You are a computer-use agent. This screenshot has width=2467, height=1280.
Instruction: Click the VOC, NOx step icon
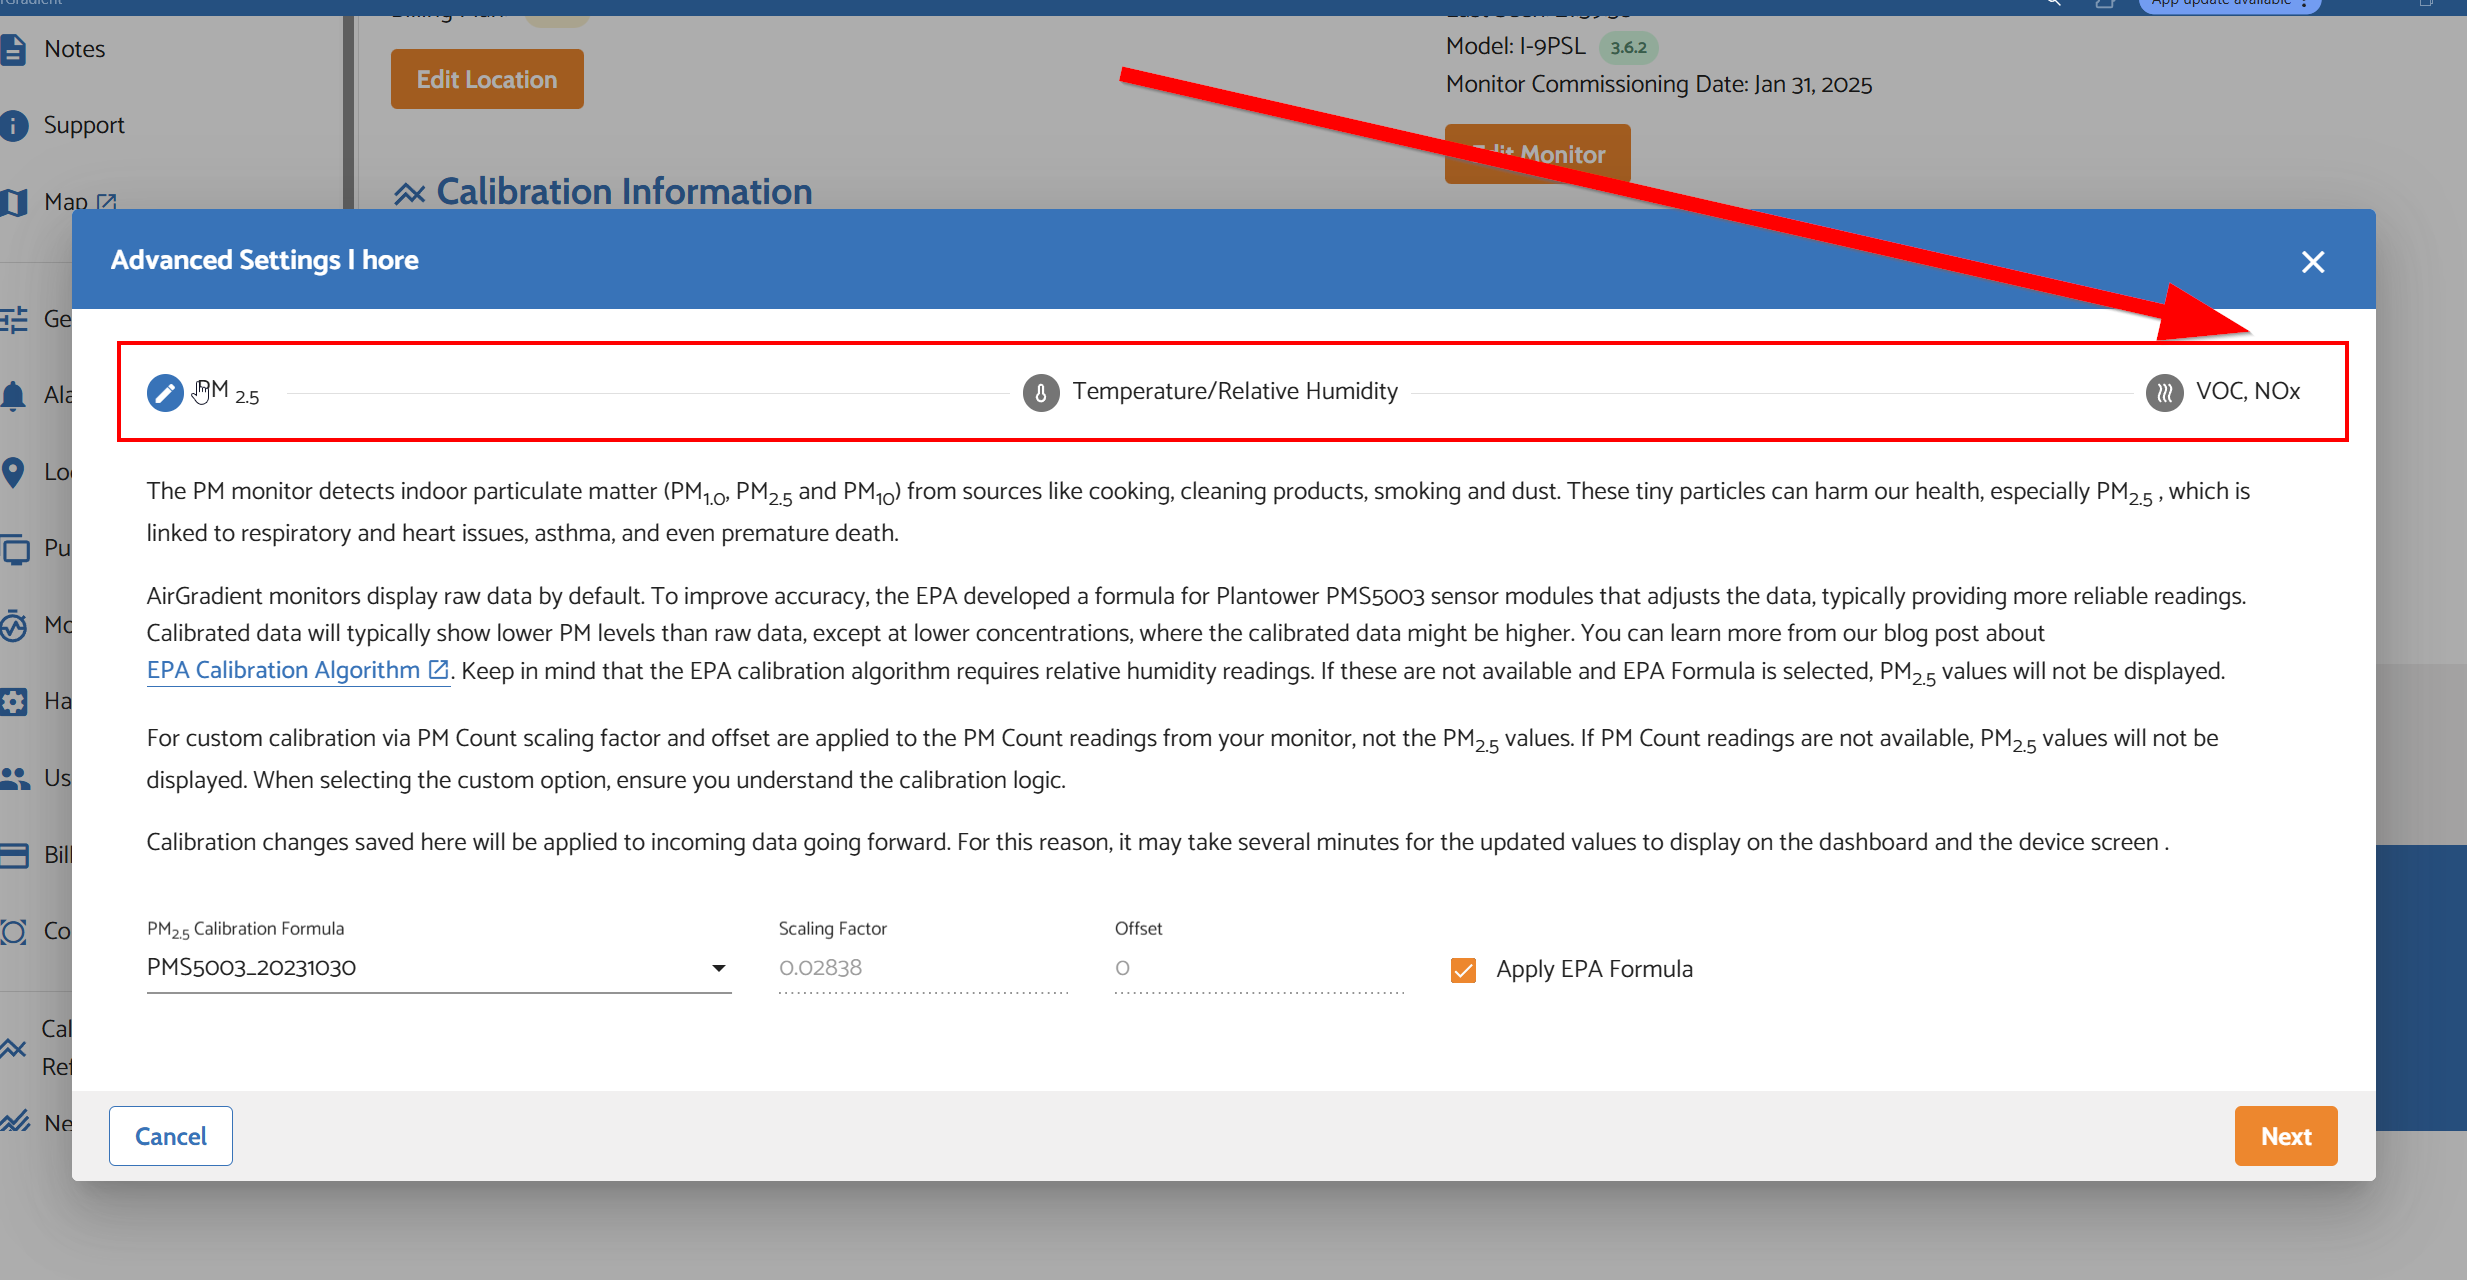click(x=2164, y=392)
